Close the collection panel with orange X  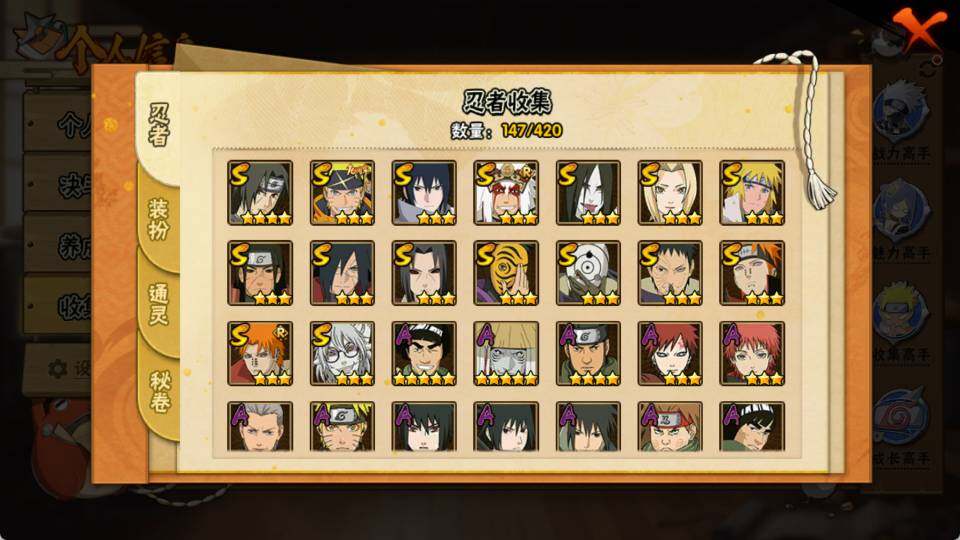(x=919, y=28)
